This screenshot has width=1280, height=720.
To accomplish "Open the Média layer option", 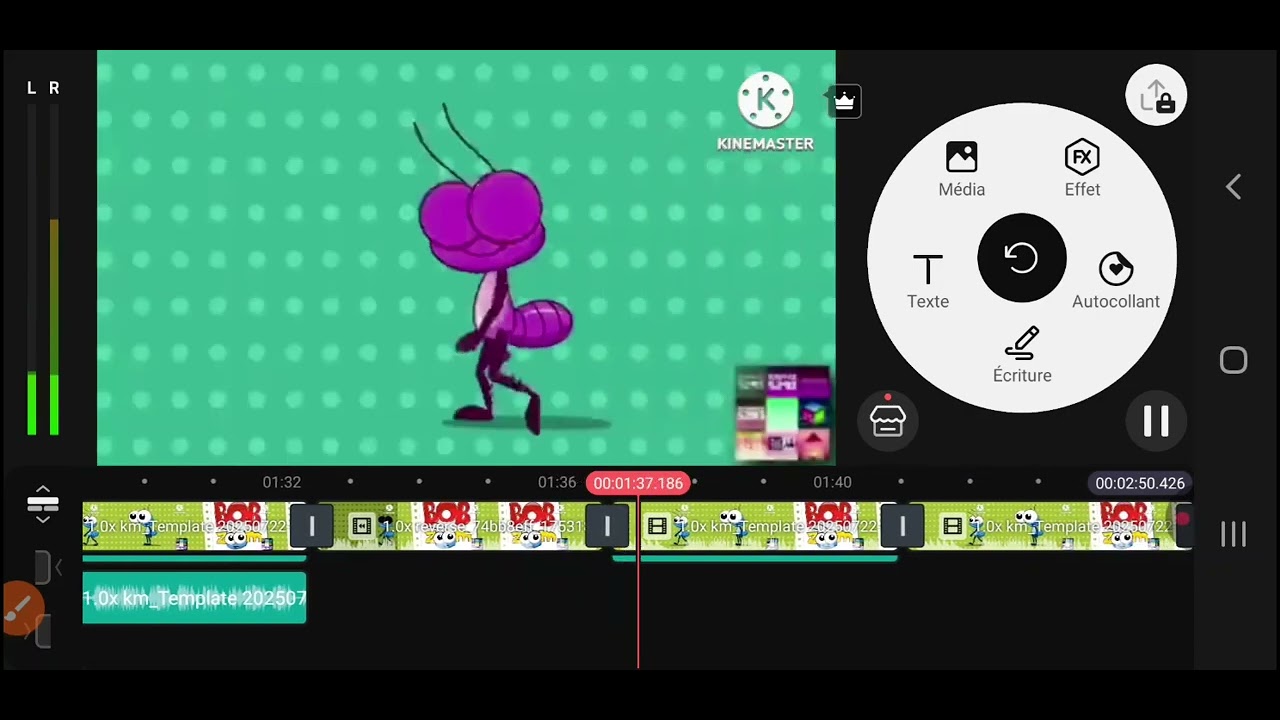I will 961,170.
